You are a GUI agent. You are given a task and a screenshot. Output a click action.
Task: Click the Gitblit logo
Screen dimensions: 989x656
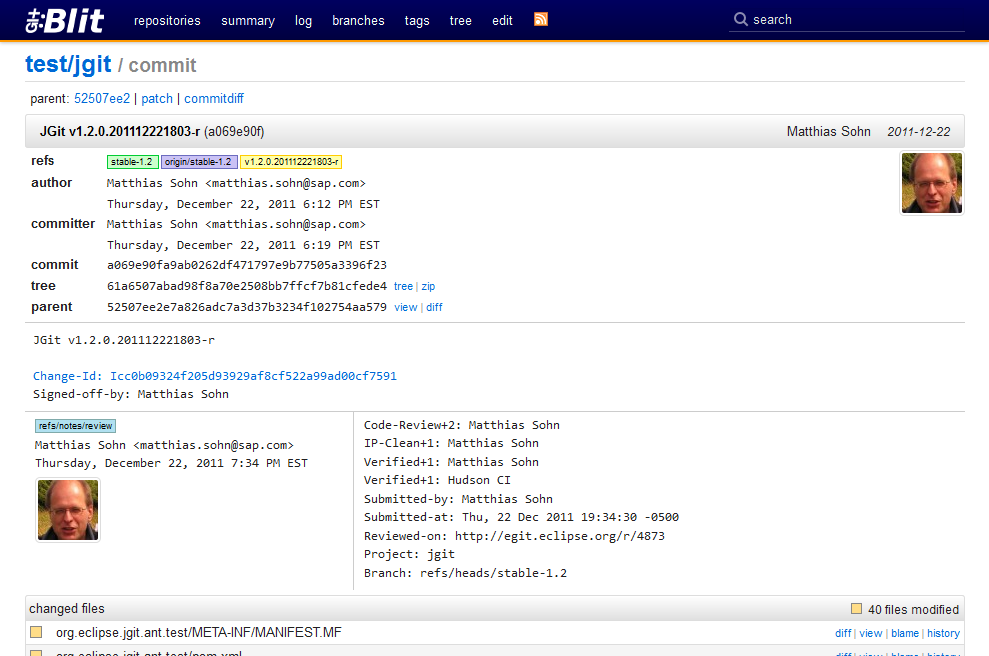pos(64,20)
